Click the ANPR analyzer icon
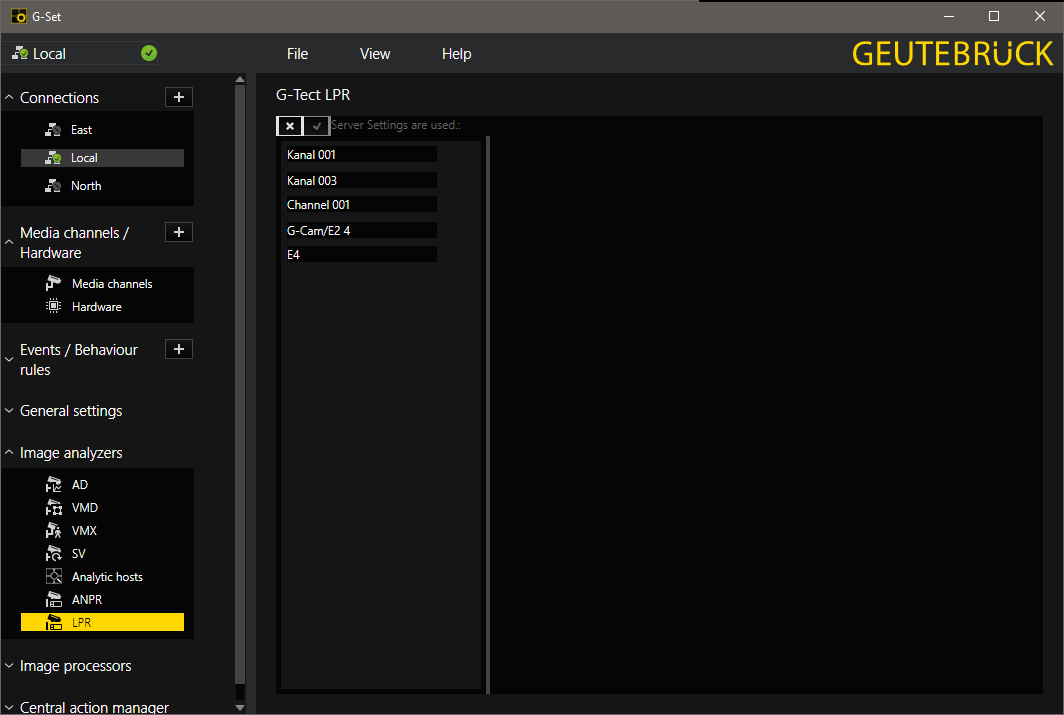 tap(54, 600)
